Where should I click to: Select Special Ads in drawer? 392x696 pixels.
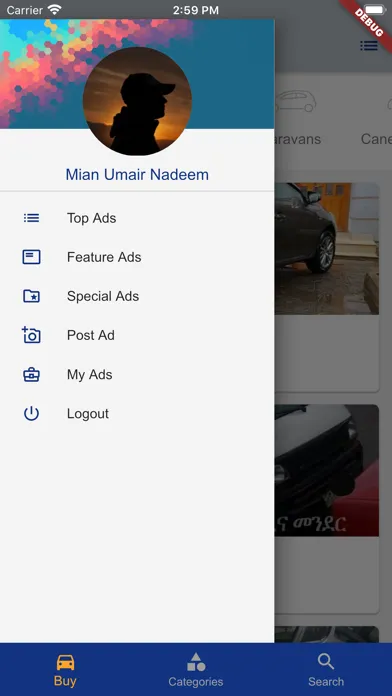137,296
